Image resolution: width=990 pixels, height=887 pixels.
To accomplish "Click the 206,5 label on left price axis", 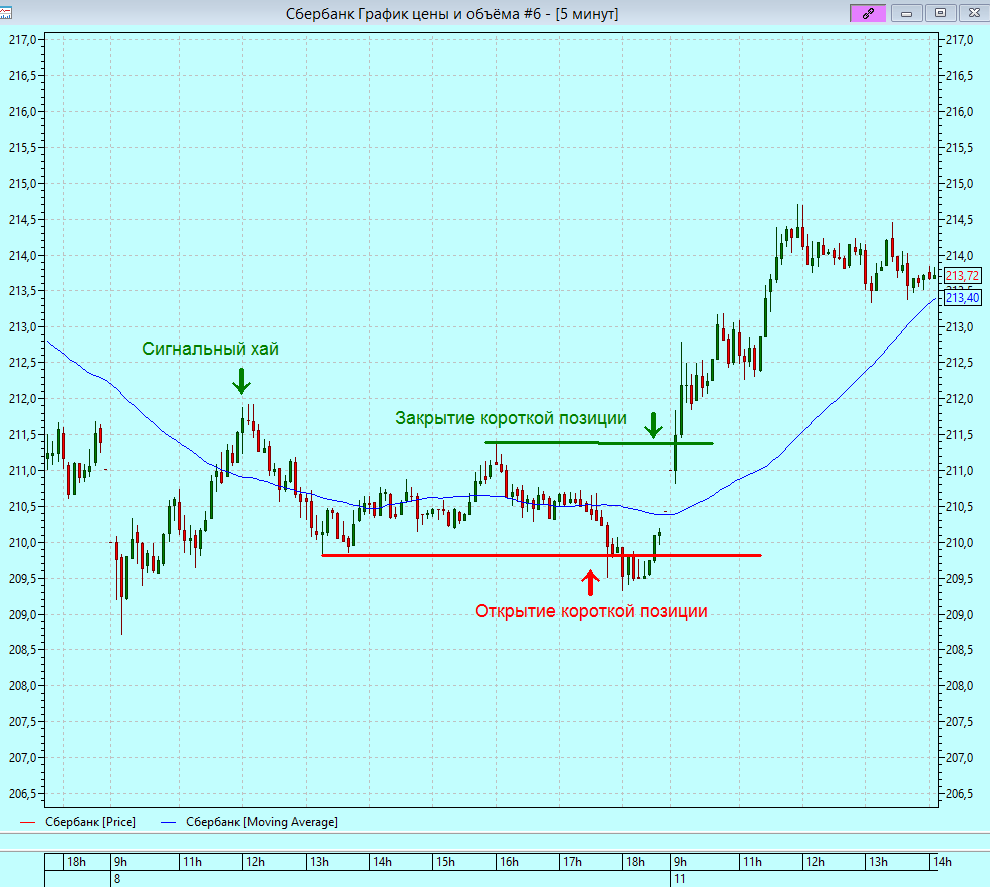I will coord(23,794).
